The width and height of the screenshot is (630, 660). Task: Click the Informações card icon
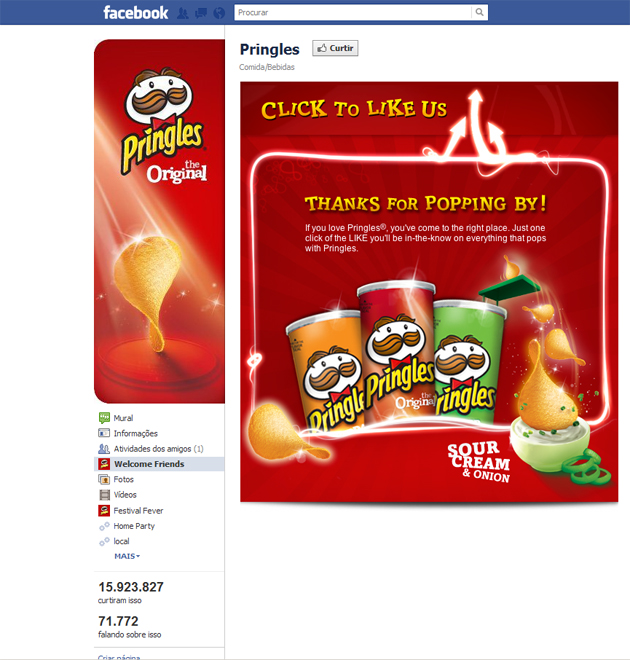(x=104, y=433)
